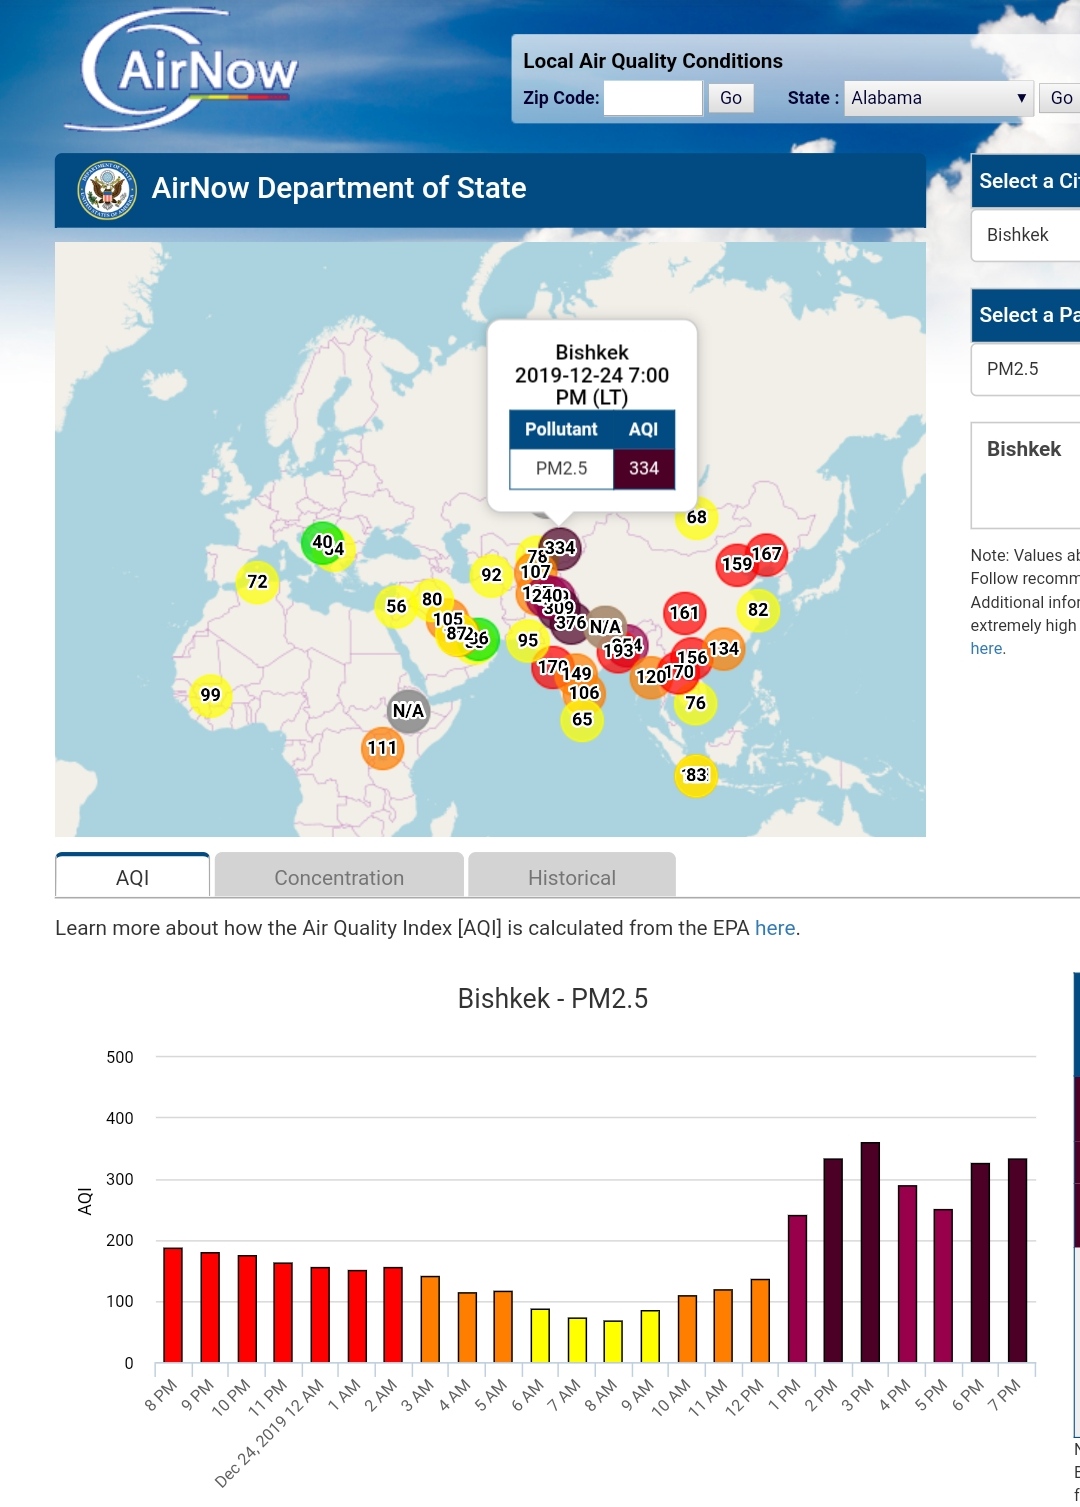Viewport: 1080px width, 1507px height.
Task: Select the yellow 83 map marker
Action: [695, 775]
